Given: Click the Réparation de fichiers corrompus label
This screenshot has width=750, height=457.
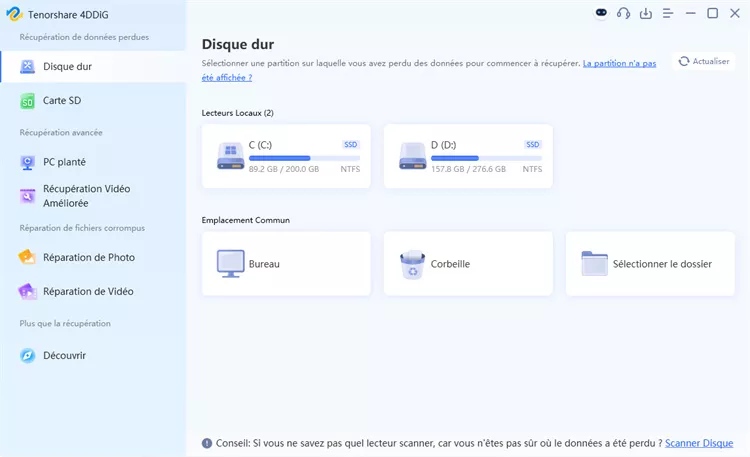Looking at the screenshot, I should [x=82, y=228].
